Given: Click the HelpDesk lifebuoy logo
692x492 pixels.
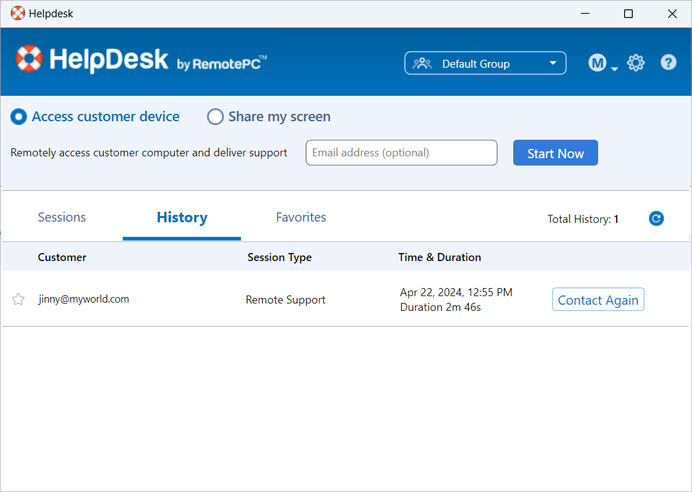Looking at the screenshot, I should pyautogui.click(x=29, y=58).
